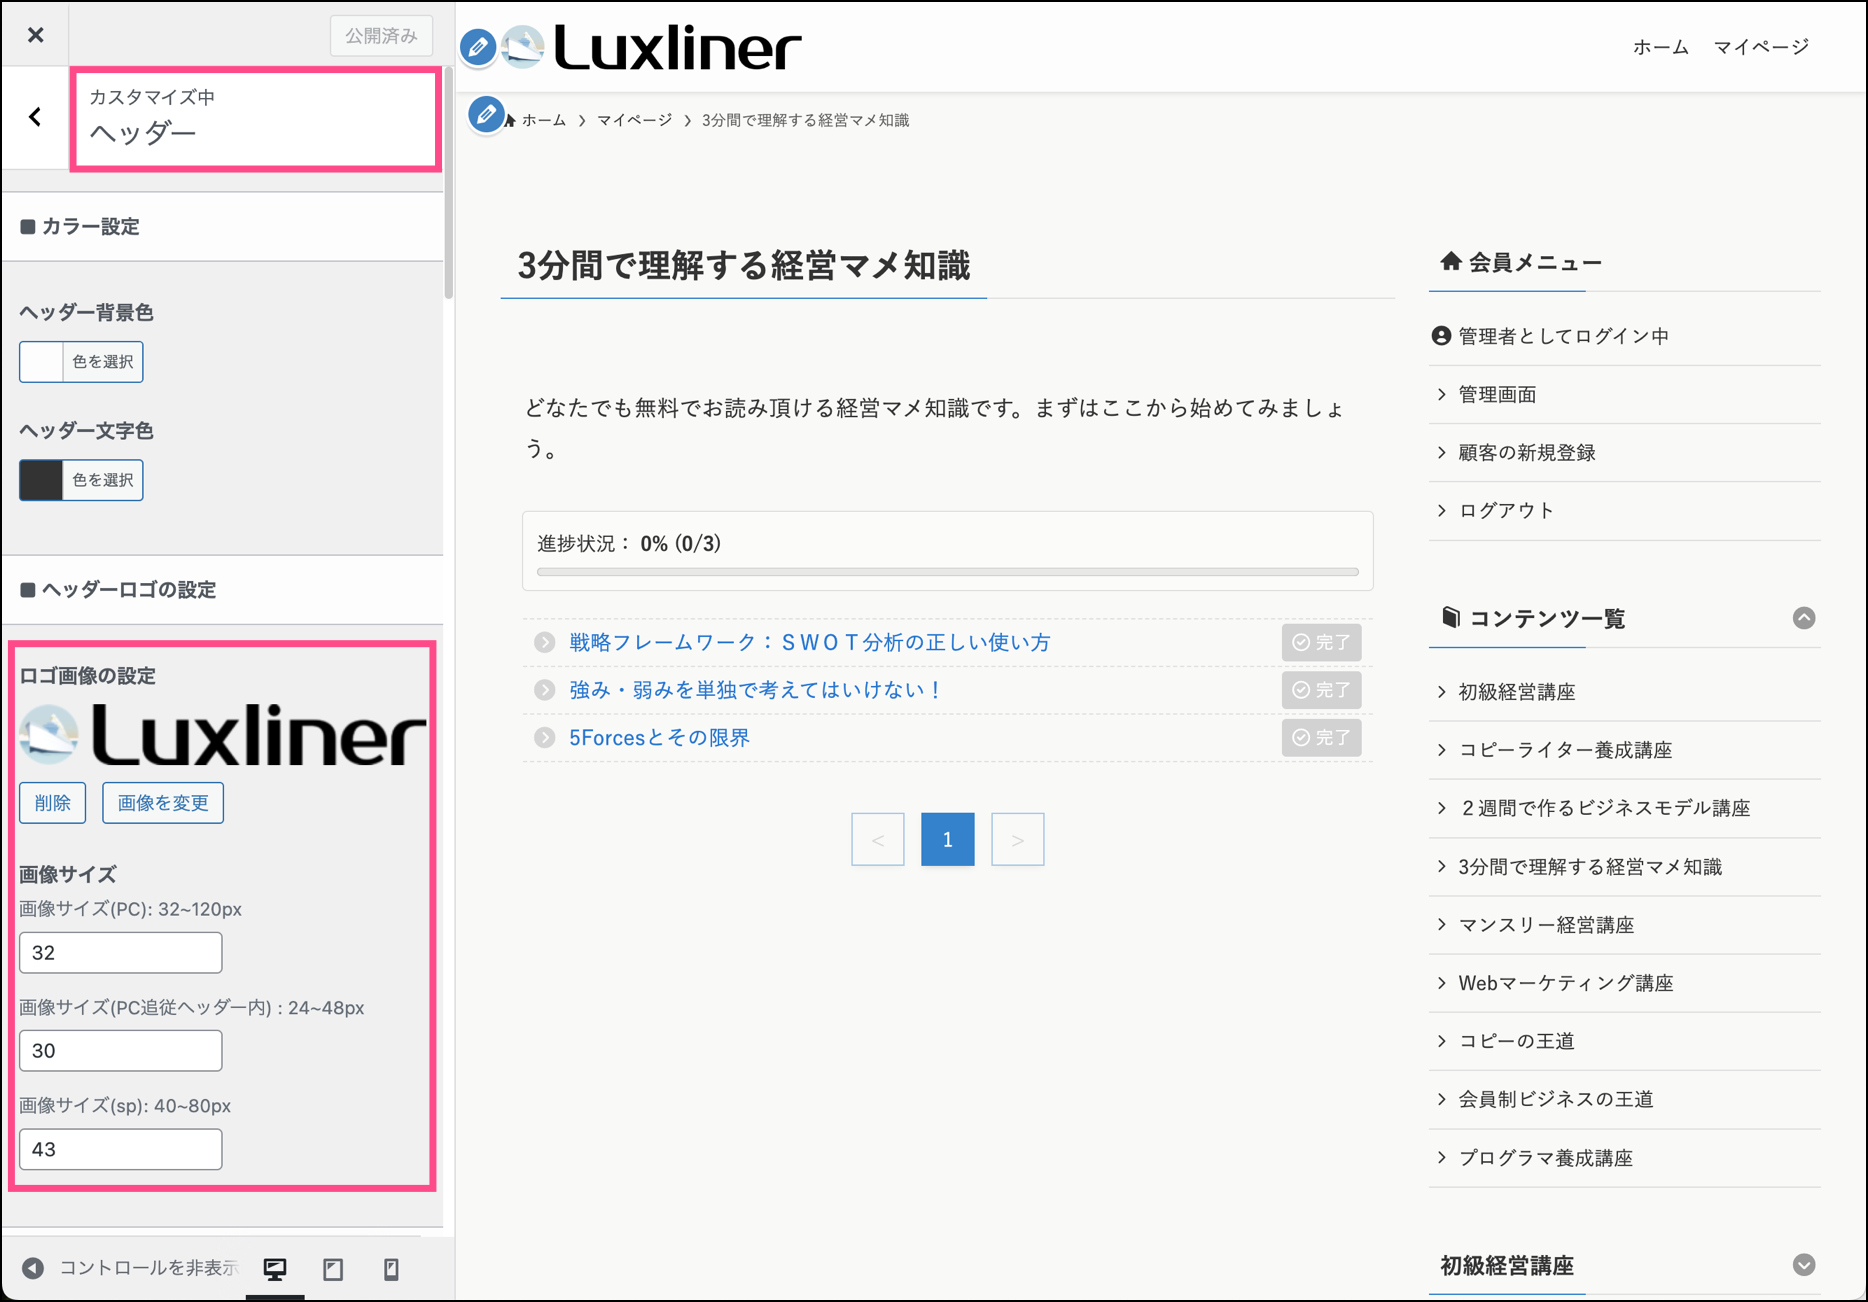
Task: Switch to desktop preview device icon
Action: coord(275,1269)
